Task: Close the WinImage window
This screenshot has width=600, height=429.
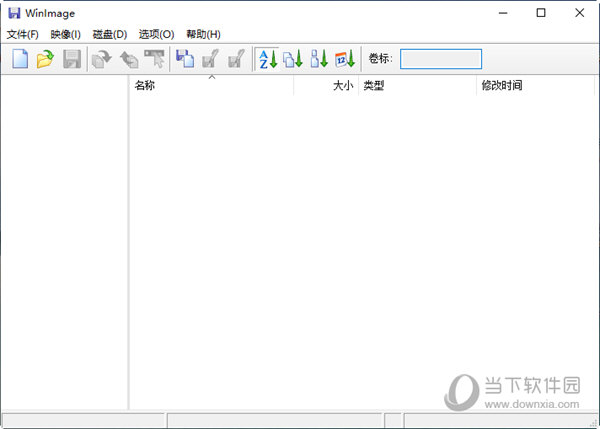Action: pyautogui.click(x=579, y=13)
